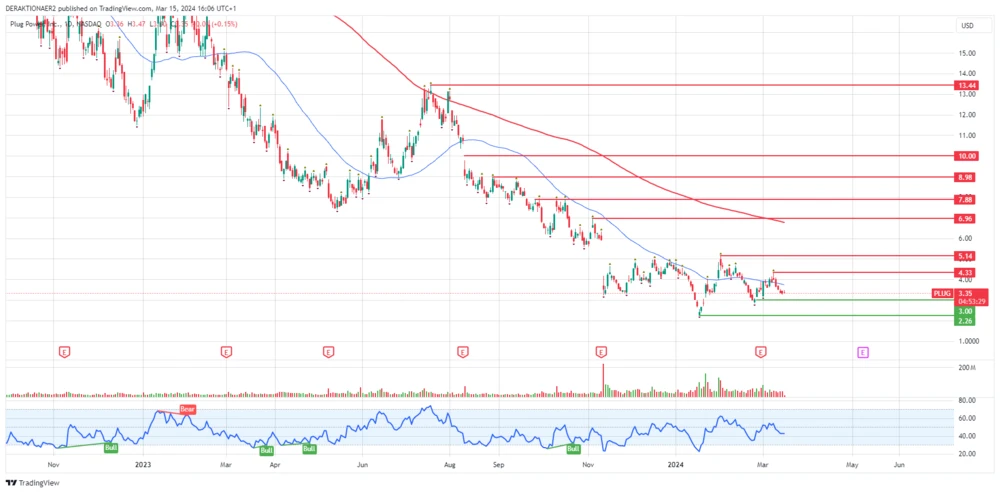Select the 6.96 red price label
The width and height of the screenshot is (1000, 493).
coord(964,218)
